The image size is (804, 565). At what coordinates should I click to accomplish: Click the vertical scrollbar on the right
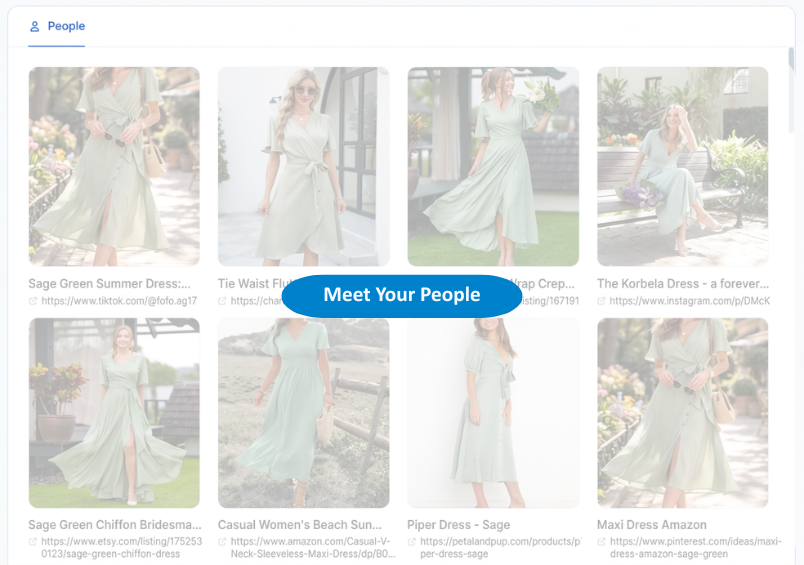[791, 61]
